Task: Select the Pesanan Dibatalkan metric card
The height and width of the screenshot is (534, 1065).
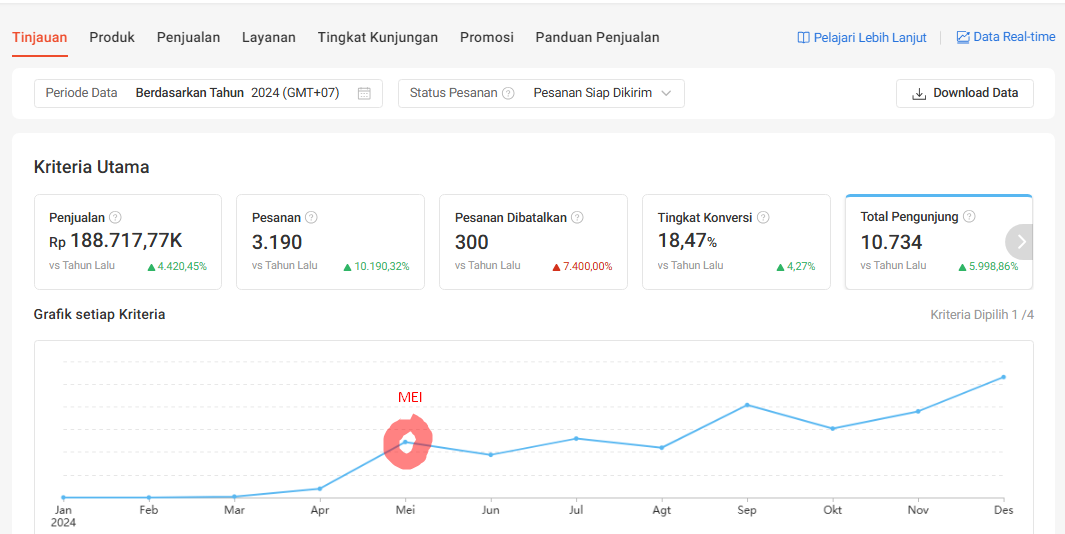Action: click(x=533, y=242)
